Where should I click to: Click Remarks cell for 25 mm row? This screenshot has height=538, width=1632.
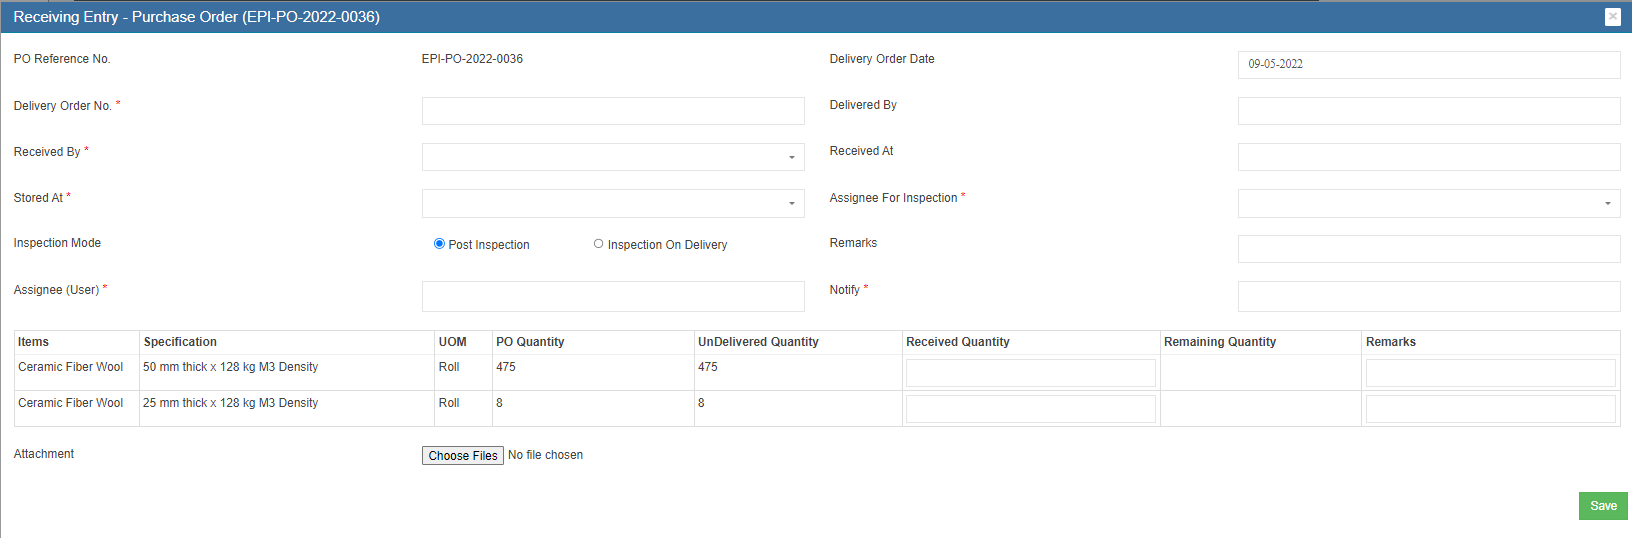[1490, 409]
